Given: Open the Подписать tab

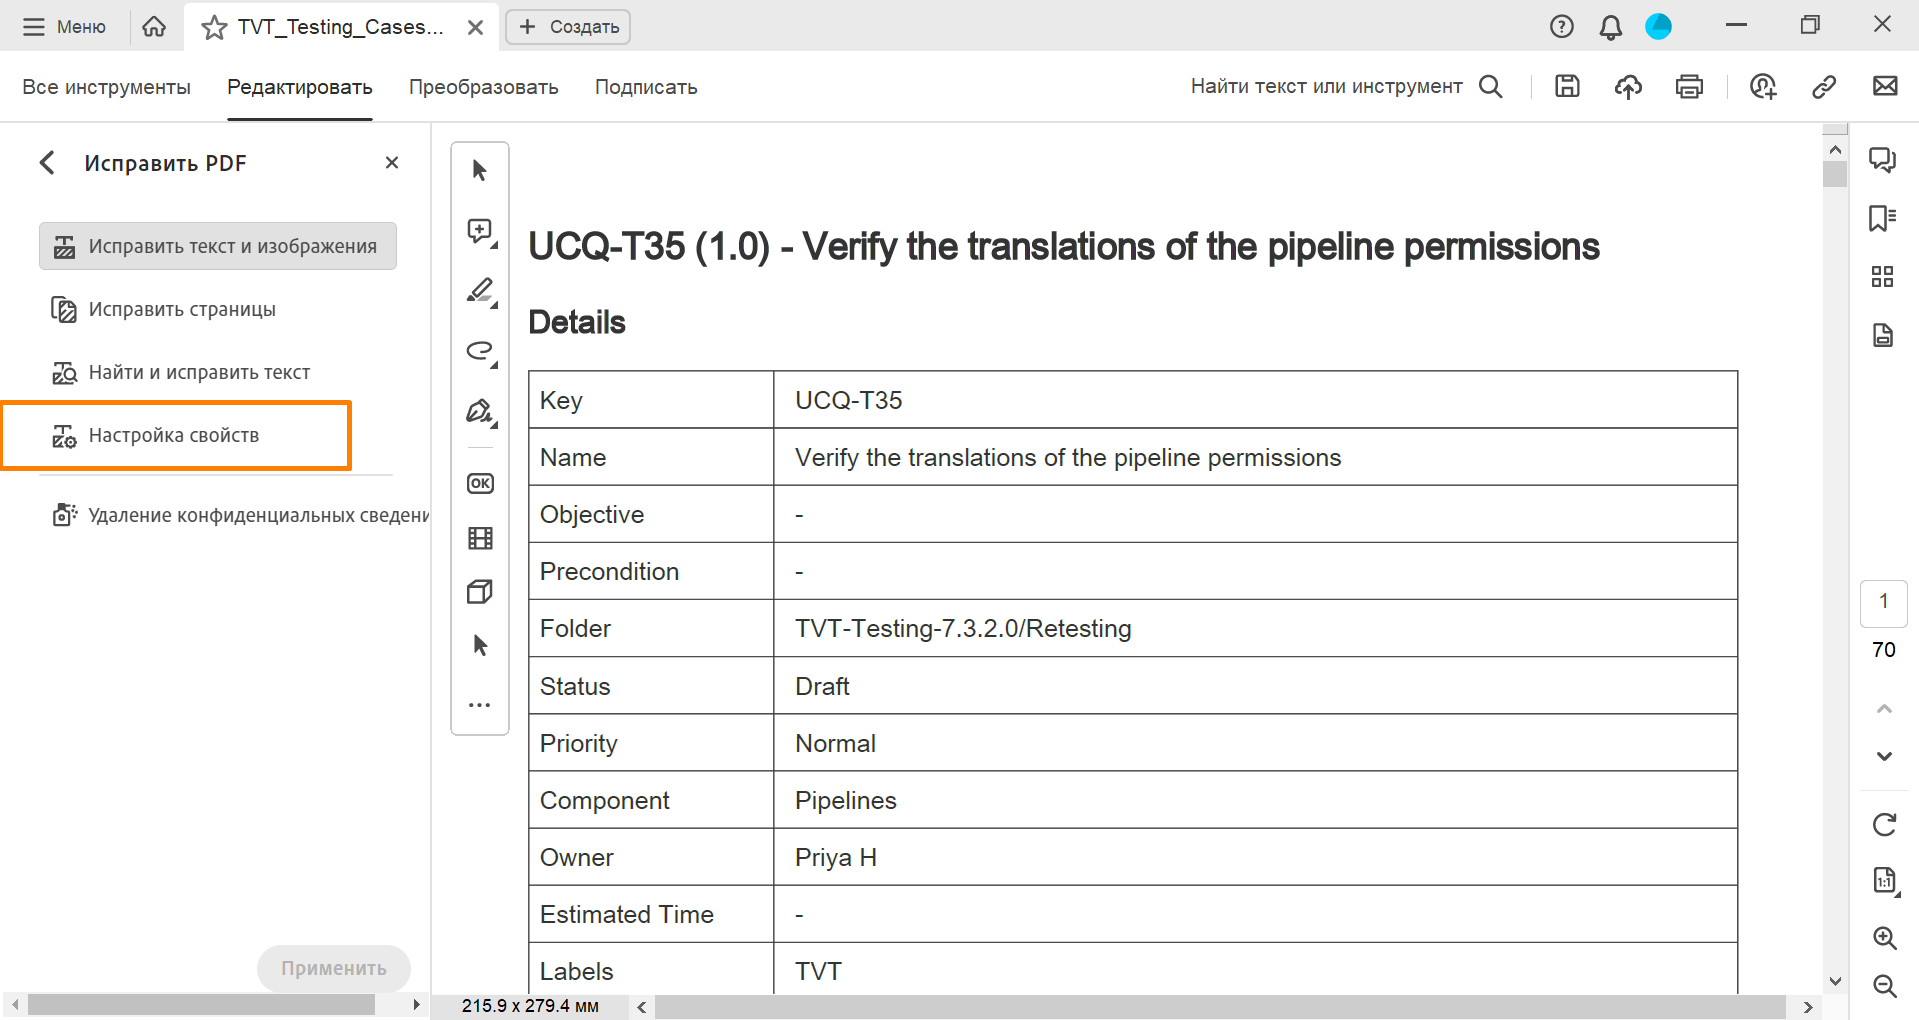Looking at the screenshot, I should pyautogui.click(x=646, y=87).
